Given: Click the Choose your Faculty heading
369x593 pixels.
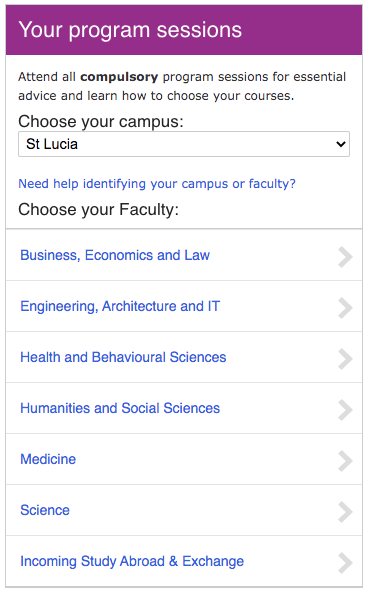Looking at the screenshot, I should (x=98, y=210).
